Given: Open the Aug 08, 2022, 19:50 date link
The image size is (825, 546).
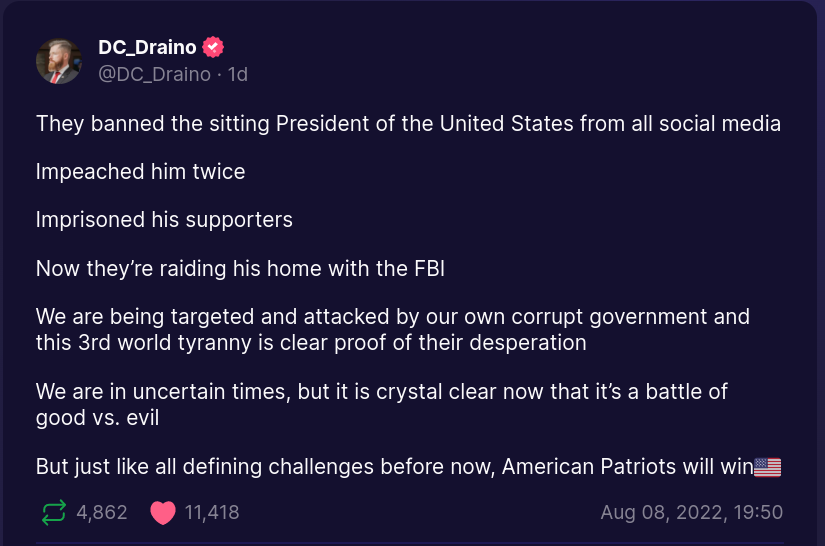Looking at the screenshot, I should [691, 513].
